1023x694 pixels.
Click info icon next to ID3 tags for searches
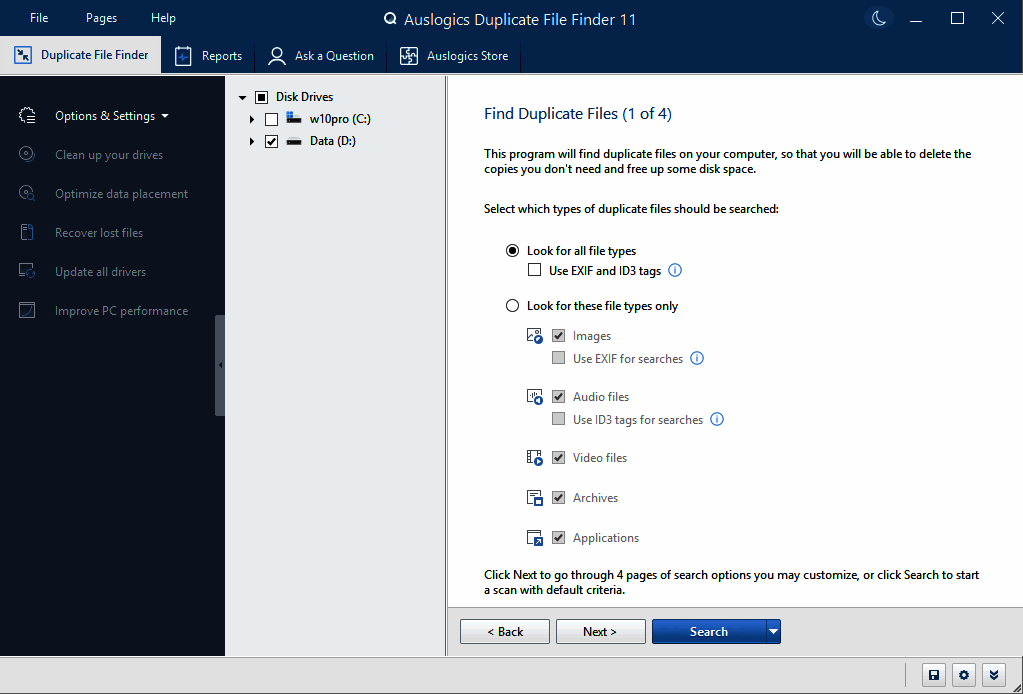716,420
